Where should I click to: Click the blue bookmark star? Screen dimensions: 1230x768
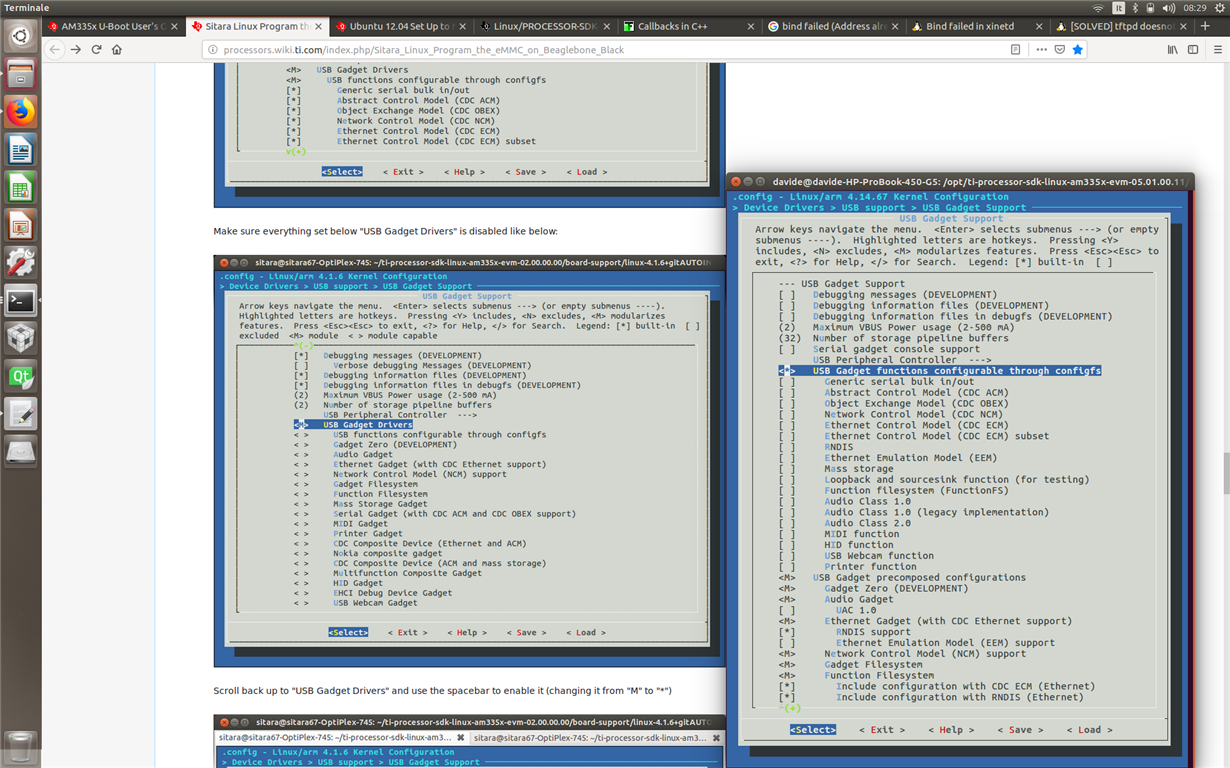pos(1078,49)
